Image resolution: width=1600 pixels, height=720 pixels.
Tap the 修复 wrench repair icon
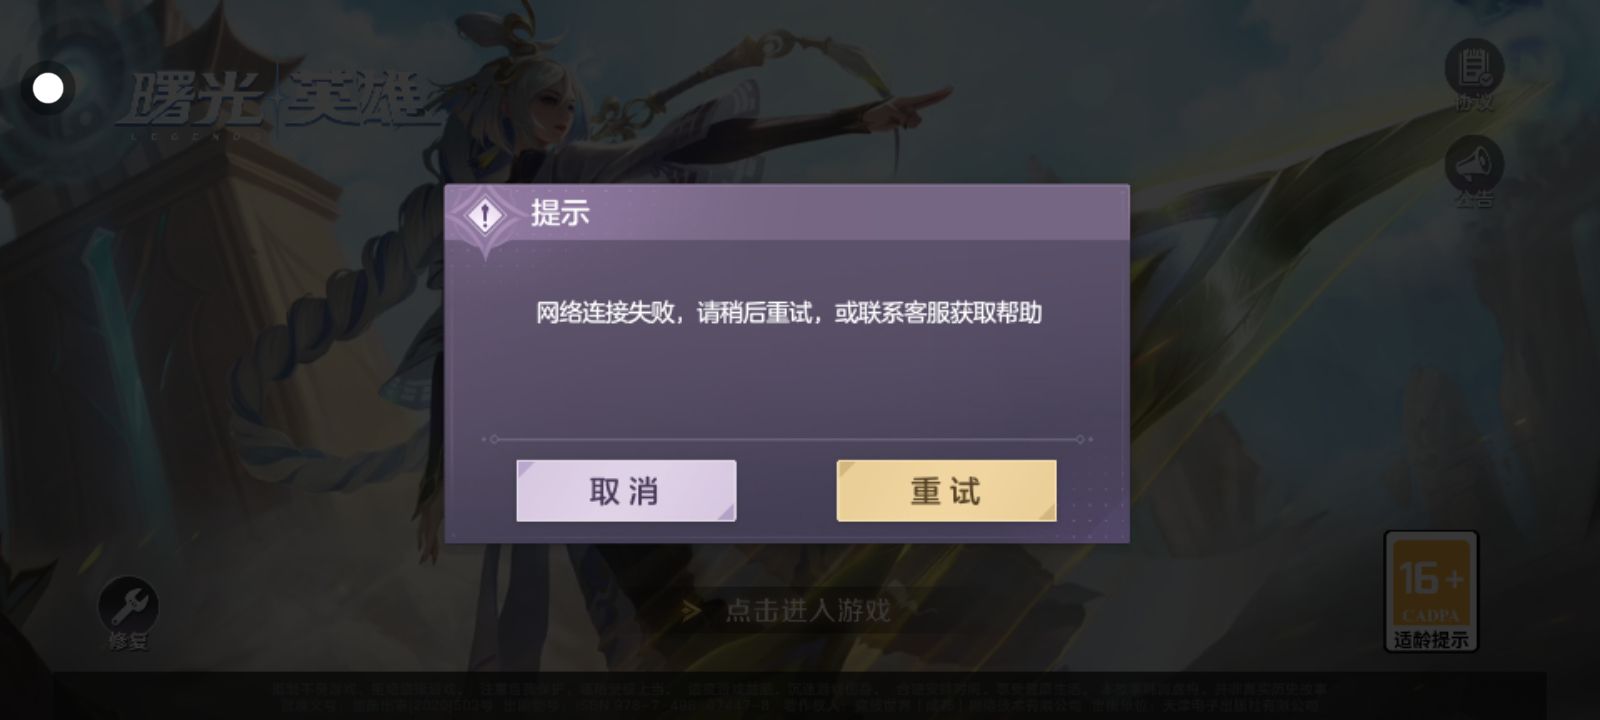point(128,605)
